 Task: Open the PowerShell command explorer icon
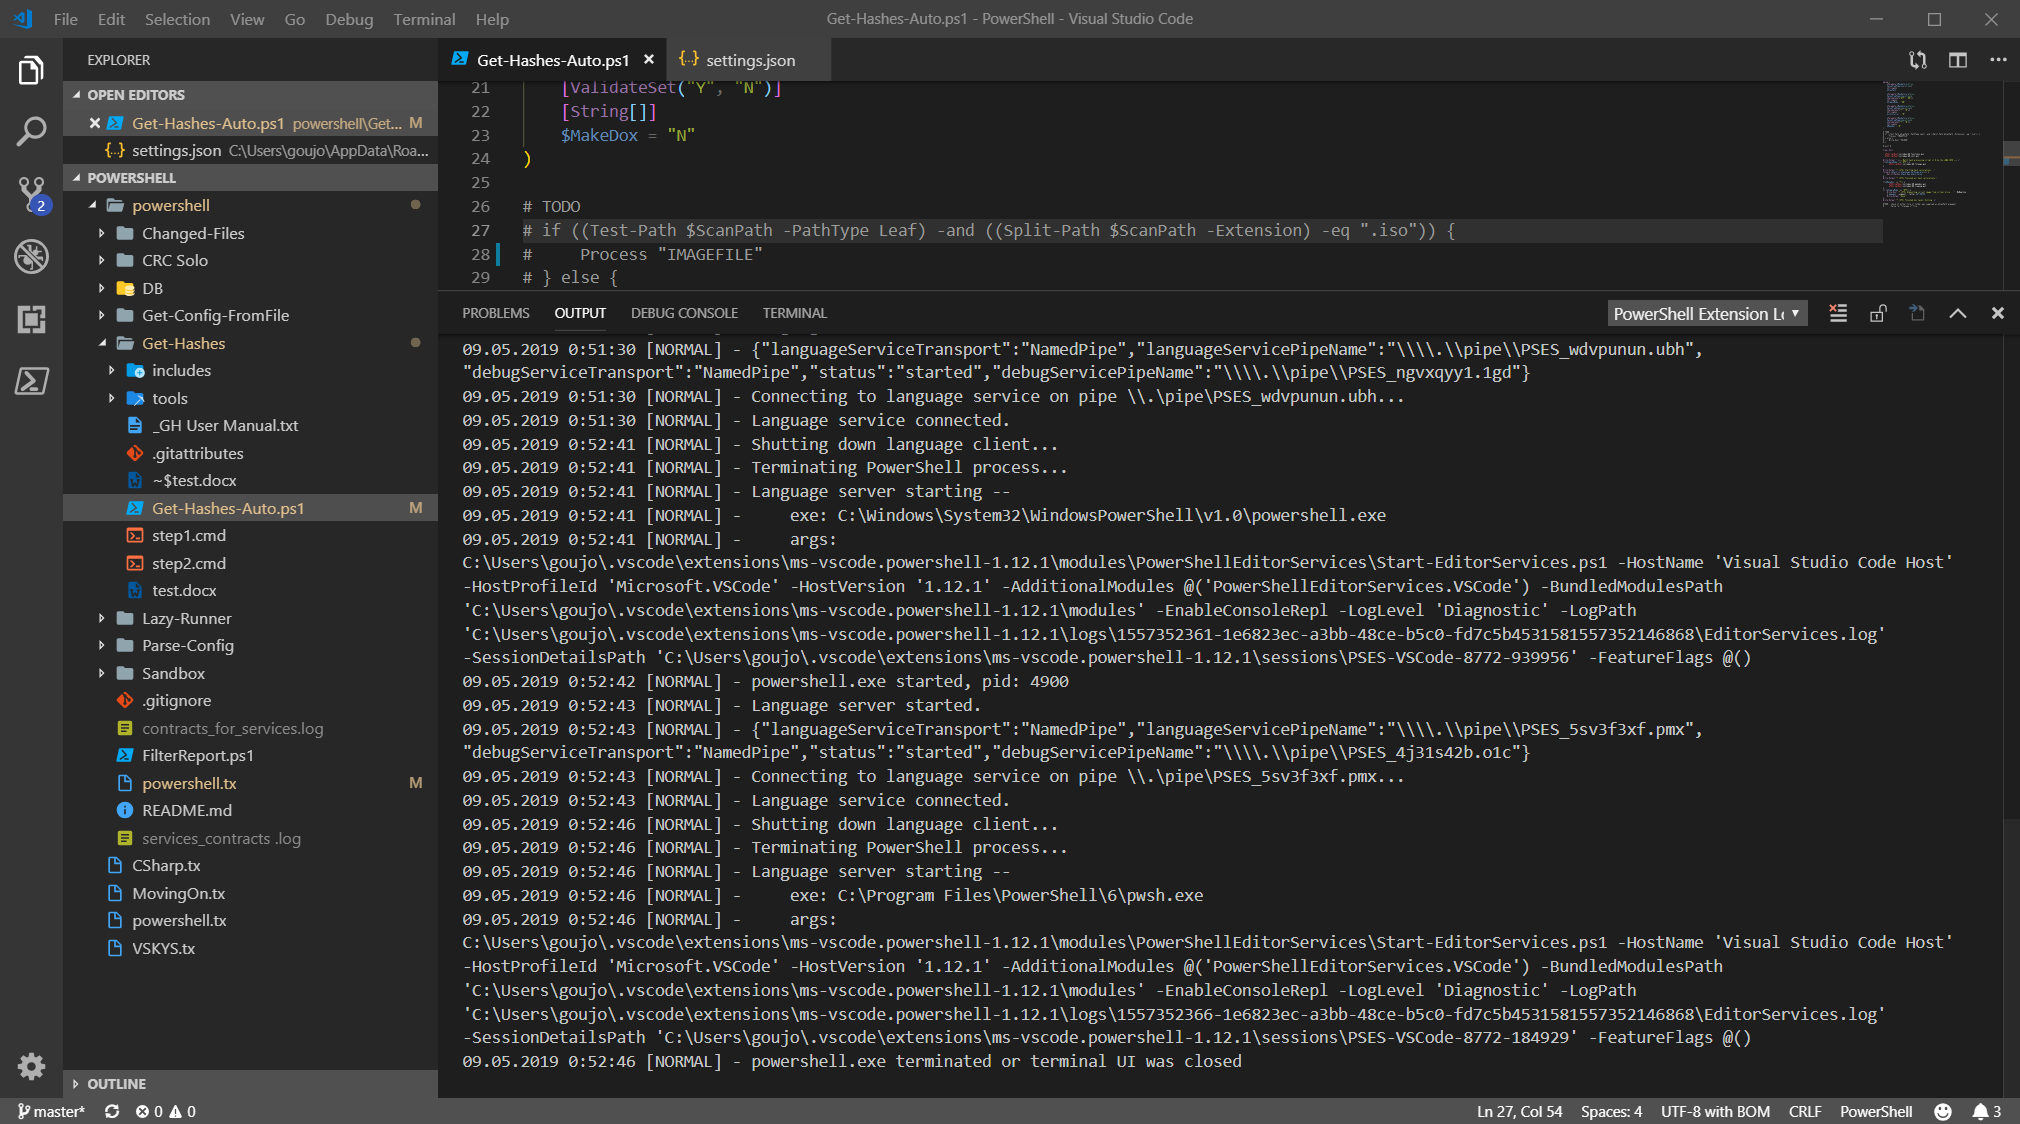(31, 381)
